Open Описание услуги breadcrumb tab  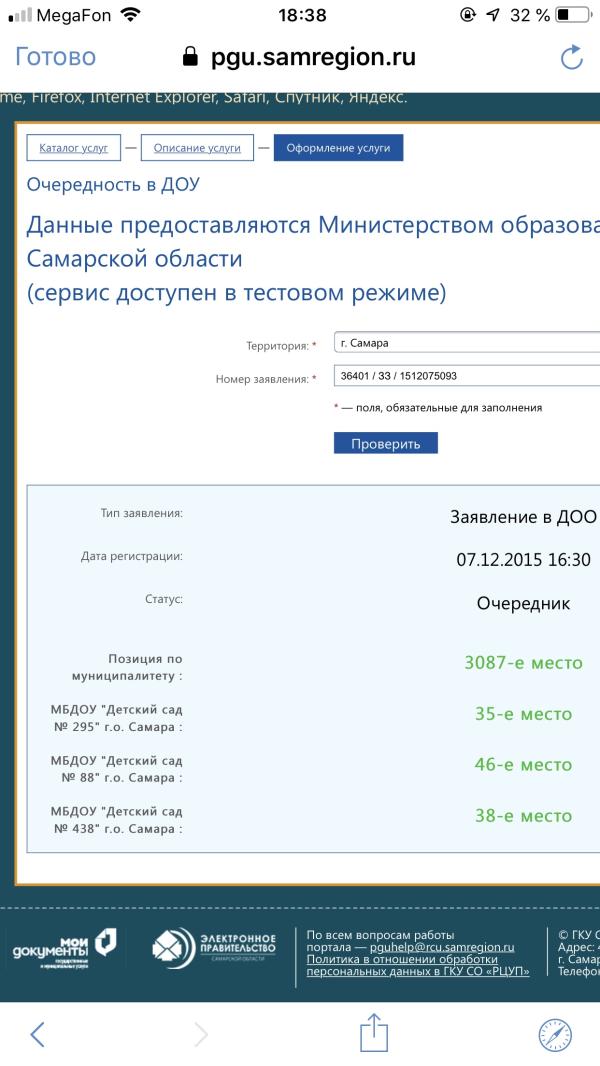(197, 148)
